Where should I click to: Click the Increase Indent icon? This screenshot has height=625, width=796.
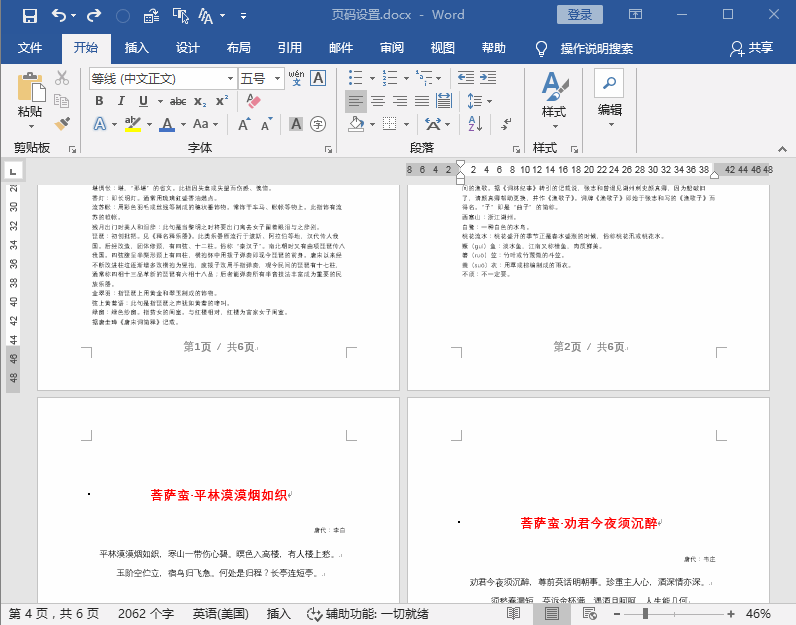tap(488, 78)
